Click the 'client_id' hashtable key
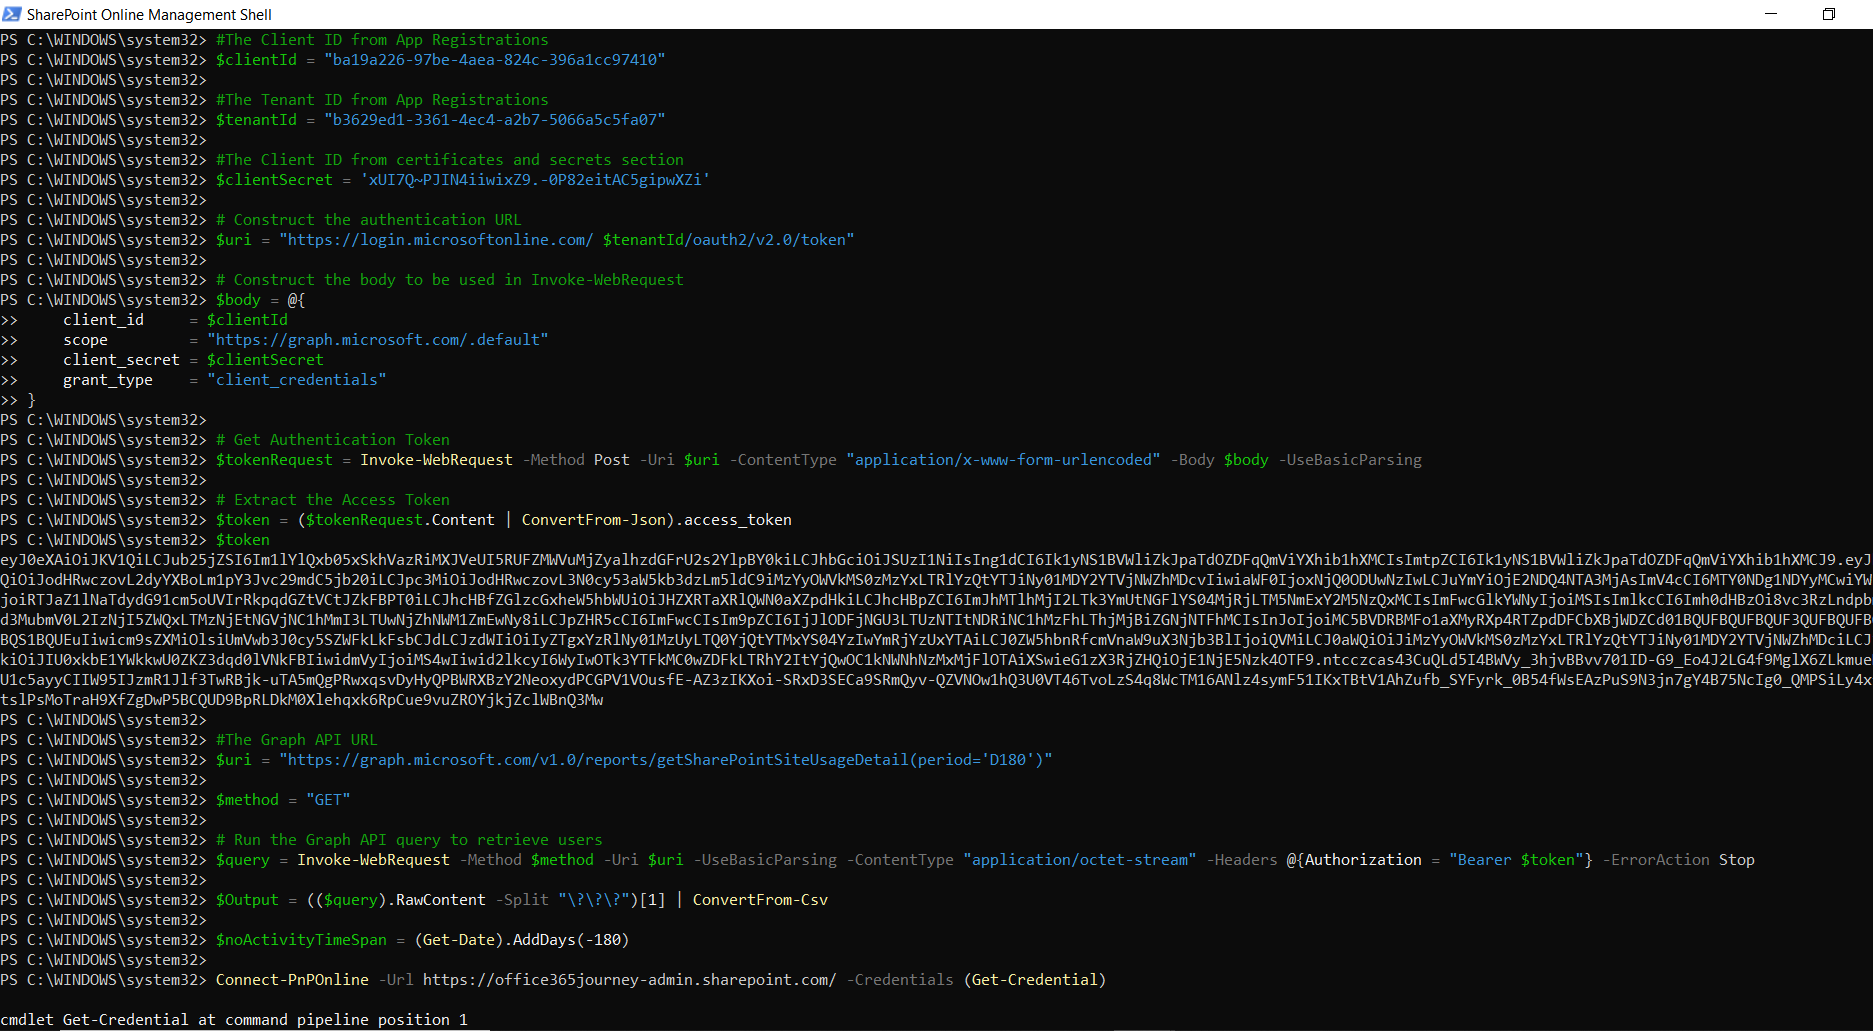 pos(103,320)
